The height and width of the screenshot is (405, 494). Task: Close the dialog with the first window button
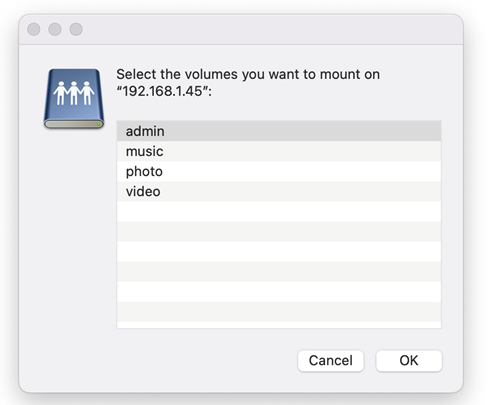(34, 29)
